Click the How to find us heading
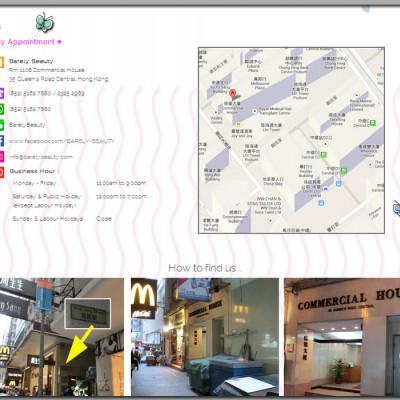The width and height of the screenshot is (400, 400). tap(205, 268)
